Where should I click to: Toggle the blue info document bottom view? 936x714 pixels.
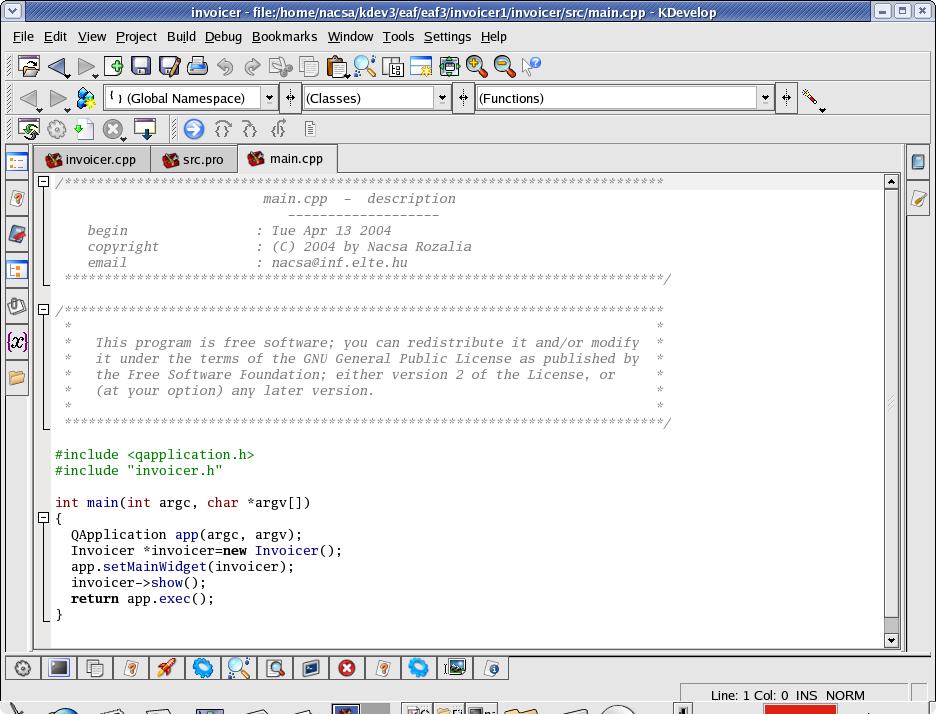pyautogui.click(x=491, y=667)
